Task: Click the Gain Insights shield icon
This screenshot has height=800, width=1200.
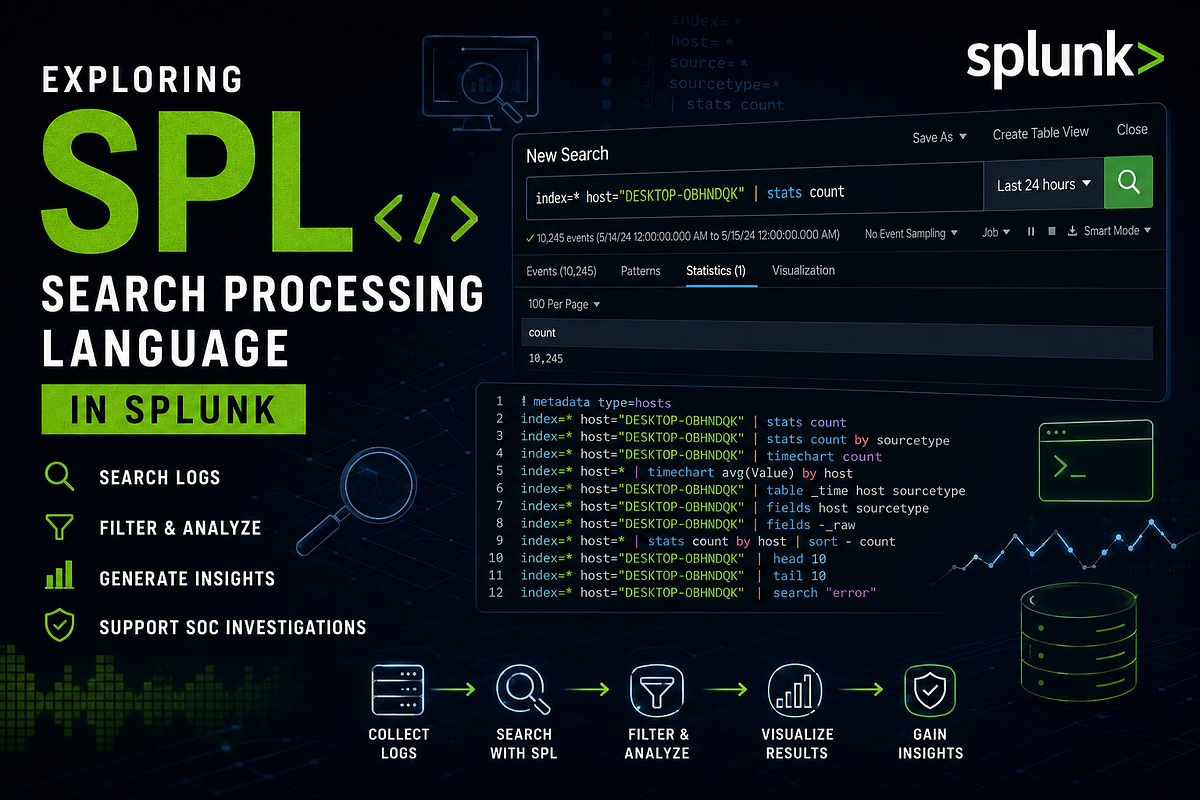Action: coord(930,690)
